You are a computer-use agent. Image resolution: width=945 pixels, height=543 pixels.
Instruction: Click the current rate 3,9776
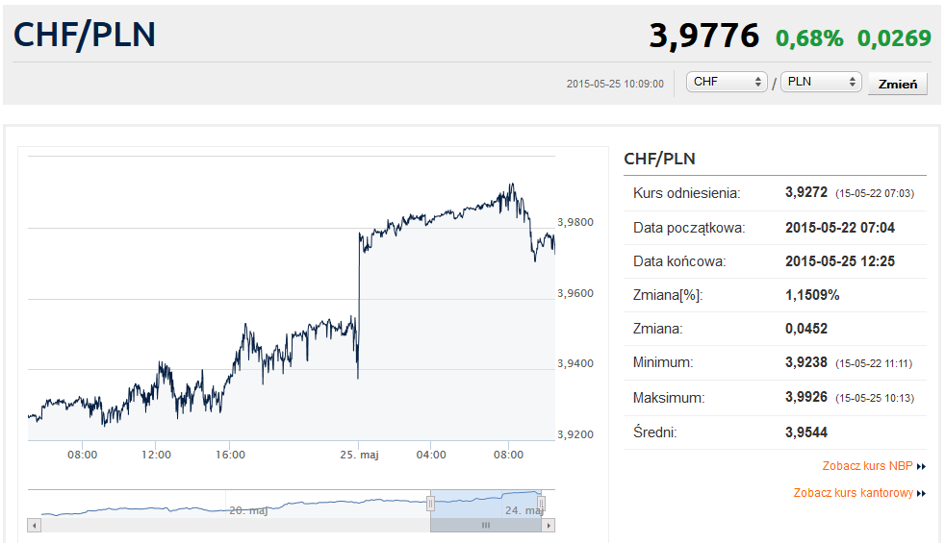[x=704, y=36]
